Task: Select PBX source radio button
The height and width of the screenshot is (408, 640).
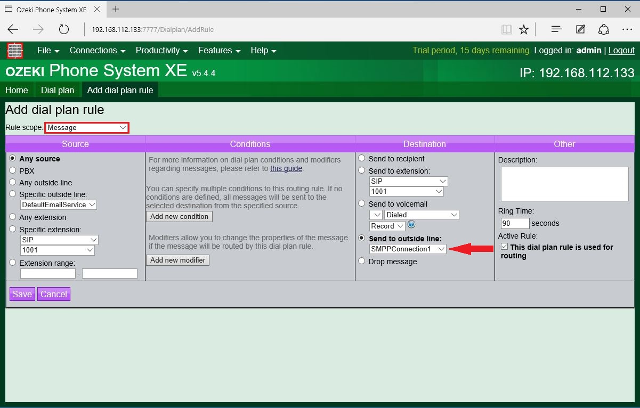Action: click(x=13, y=170)
